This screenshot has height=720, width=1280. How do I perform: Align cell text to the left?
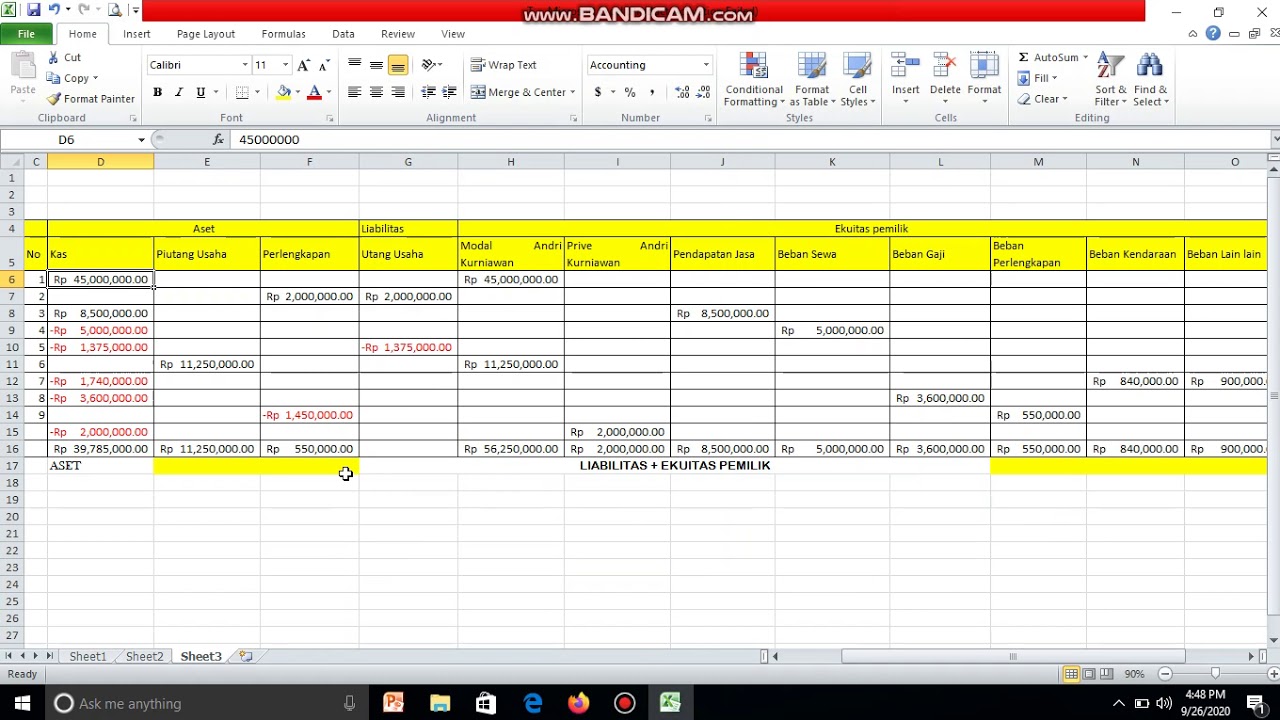pos(354,92)
